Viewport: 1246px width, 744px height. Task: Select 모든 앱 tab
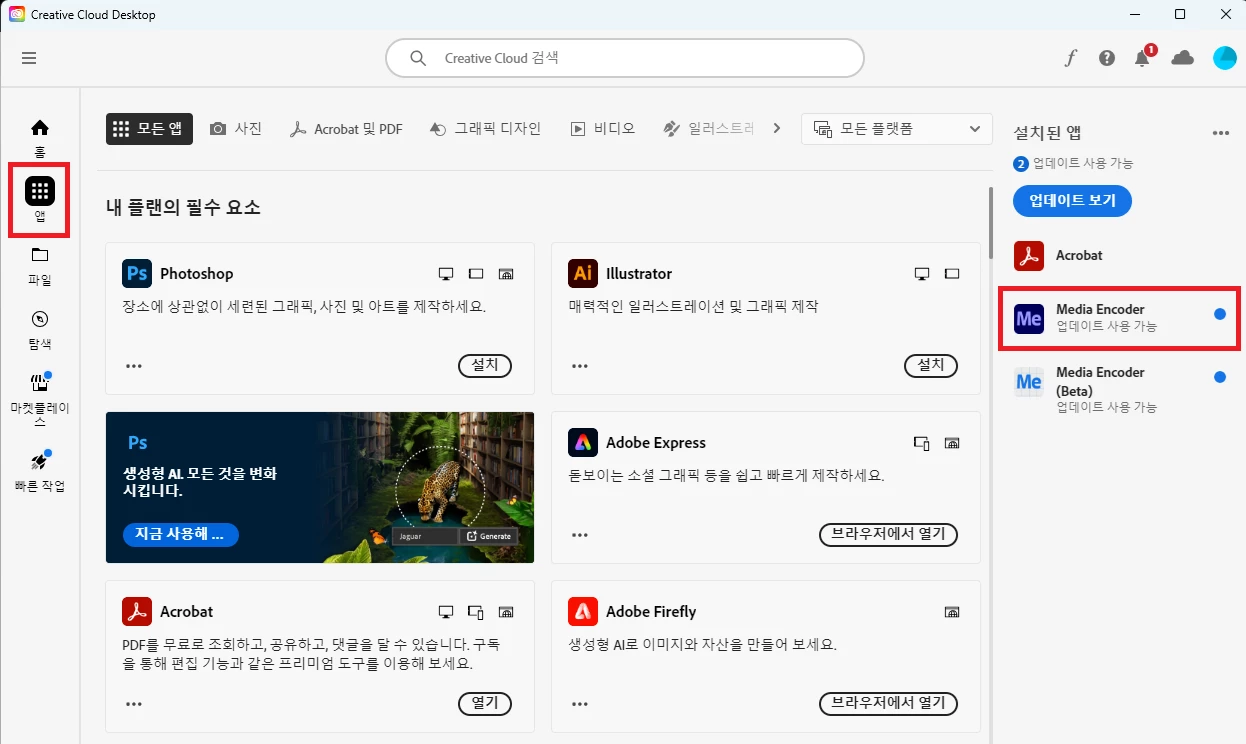(149, 129)
